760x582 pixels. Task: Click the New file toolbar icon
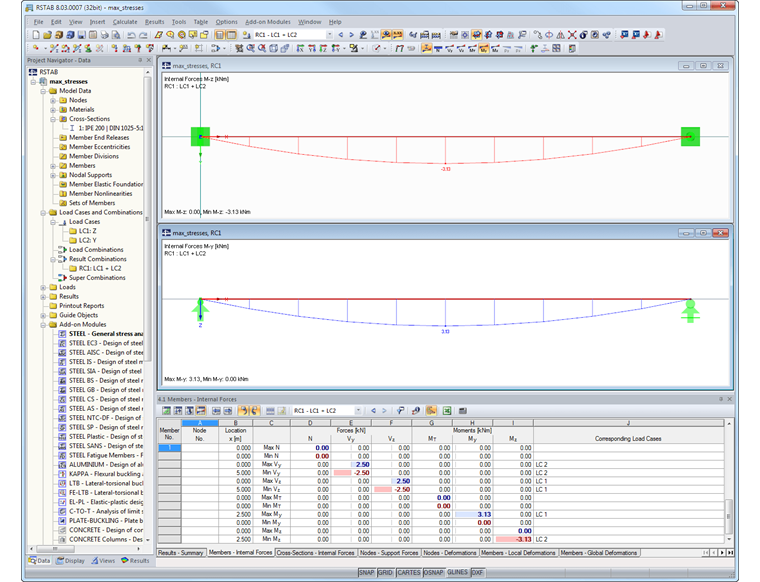(34, 34)
